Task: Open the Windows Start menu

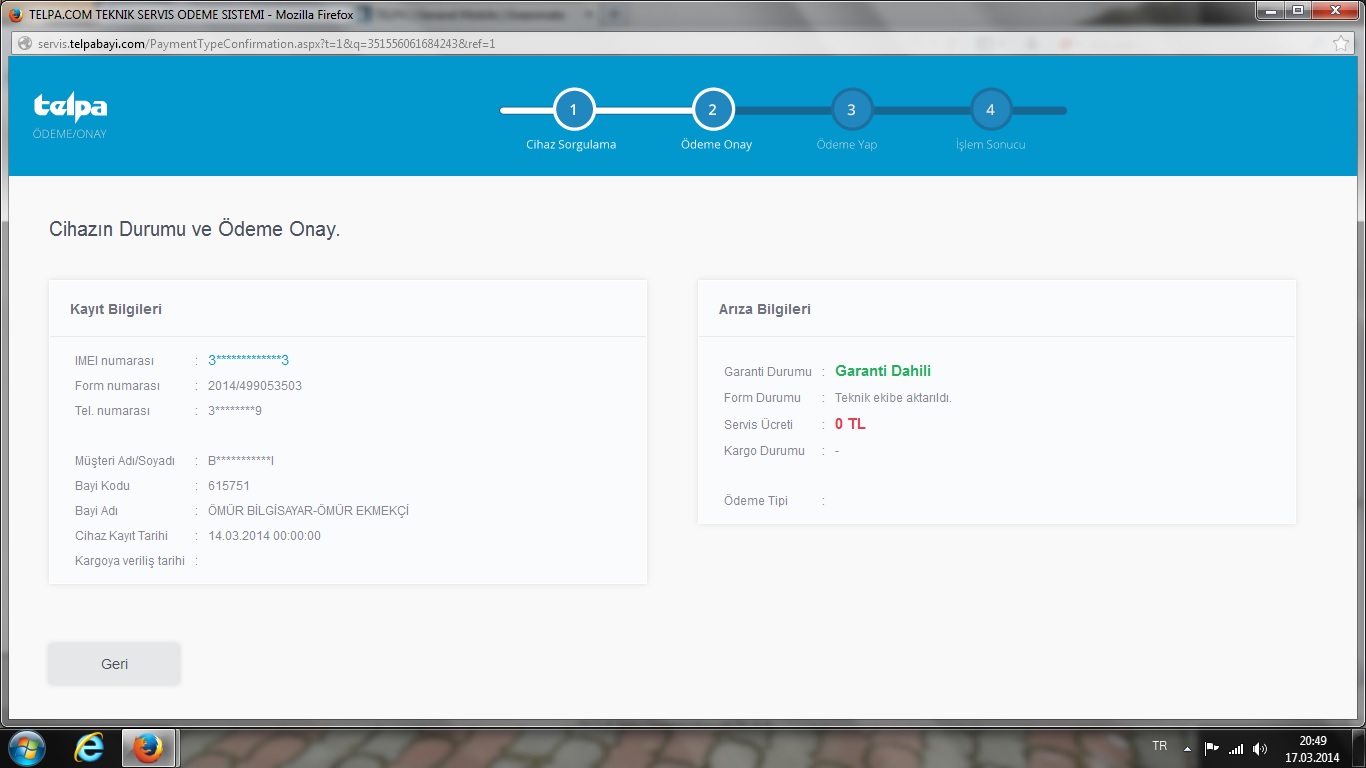Action: [x=27, y=748]
